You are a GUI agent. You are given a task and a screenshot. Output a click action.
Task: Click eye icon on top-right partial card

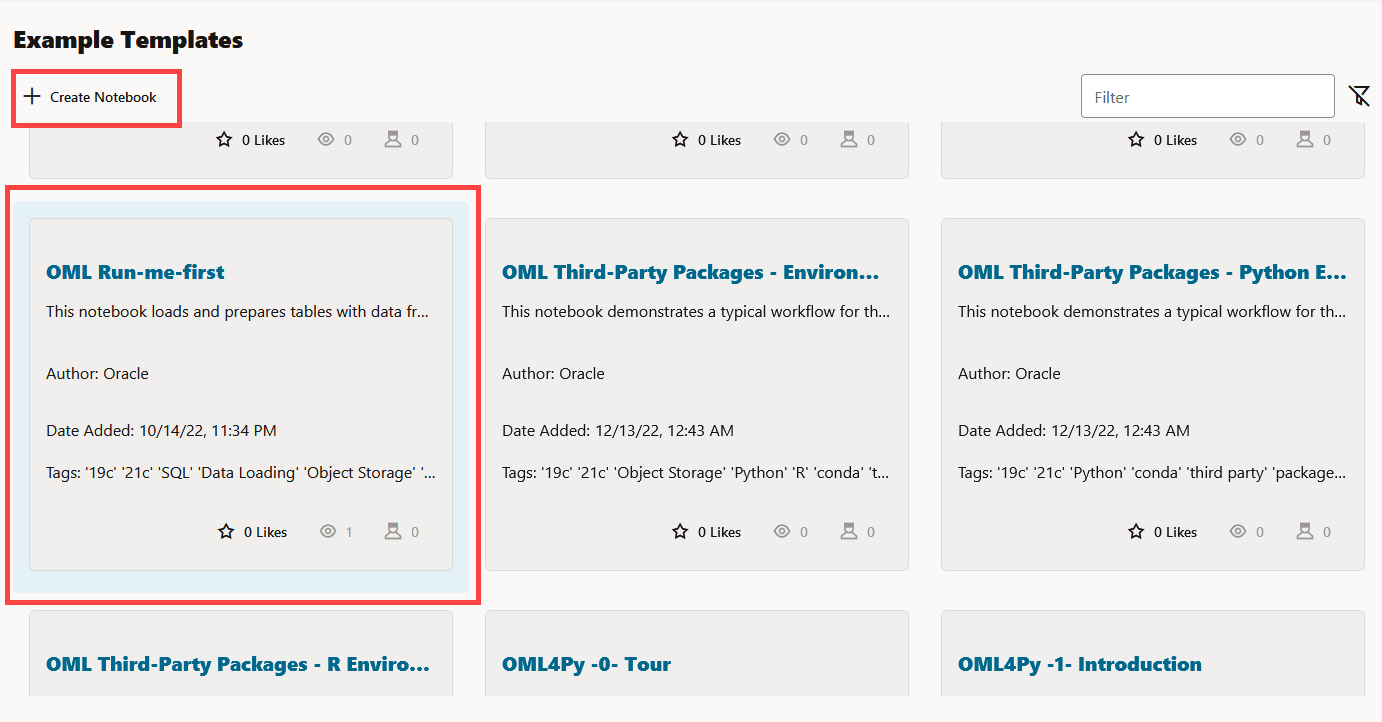1238,140
